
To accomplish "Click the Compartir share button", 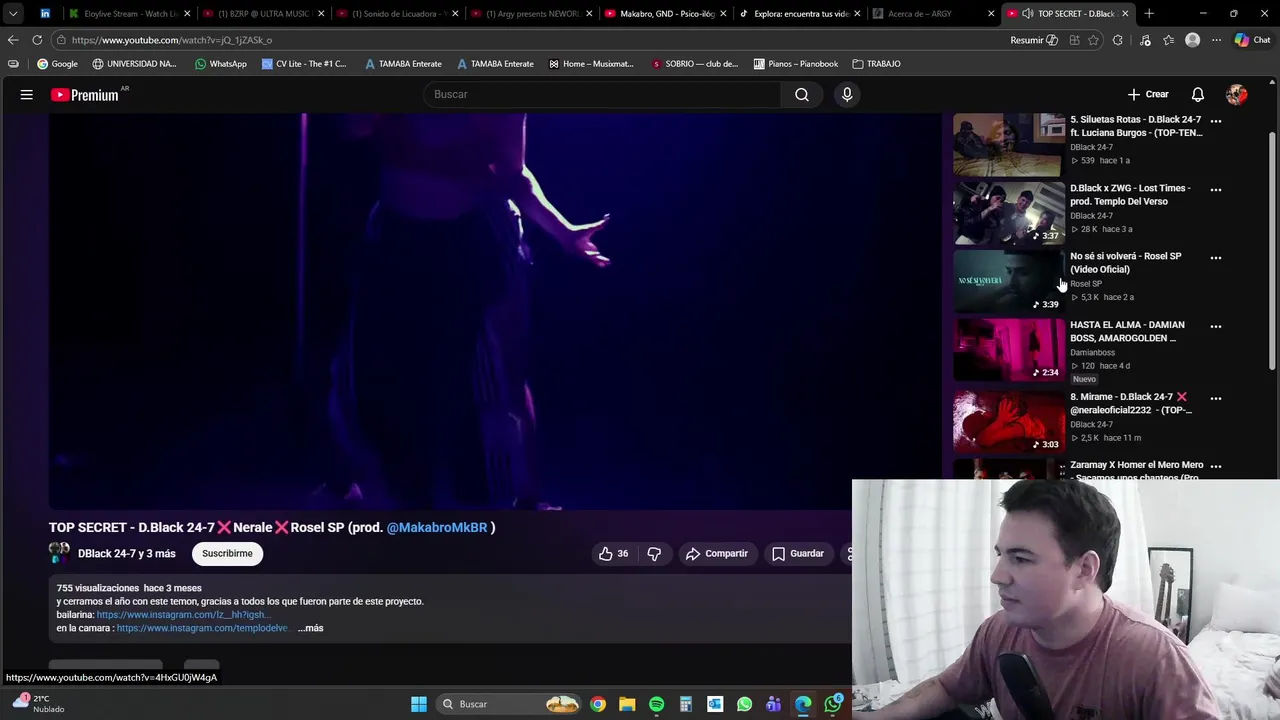I will (x=717, y=553).
